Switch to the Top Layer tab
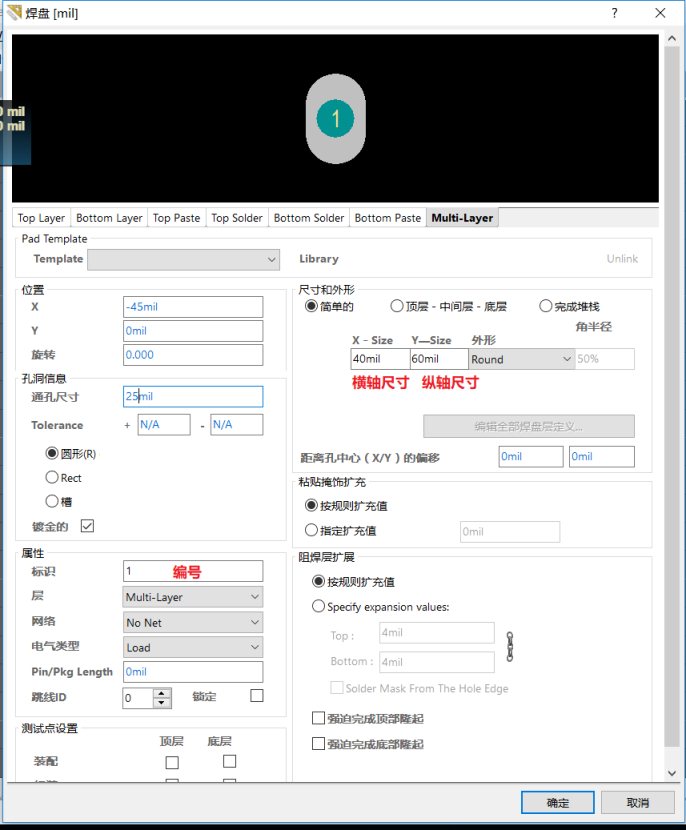Viewport: 686px width, 830px height. (x=41, y=218)
